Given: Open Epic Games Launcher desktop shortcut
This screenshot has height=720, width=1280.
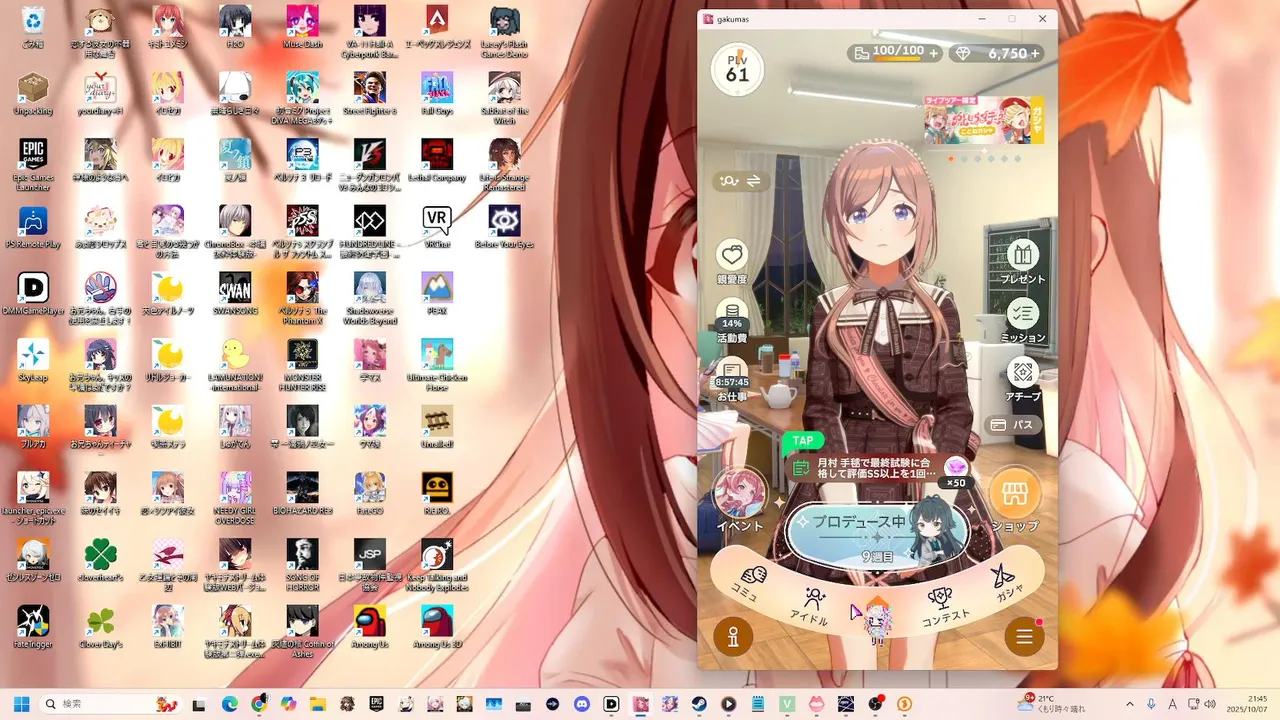Looking at the screenshot, I should tap(33, 165).
